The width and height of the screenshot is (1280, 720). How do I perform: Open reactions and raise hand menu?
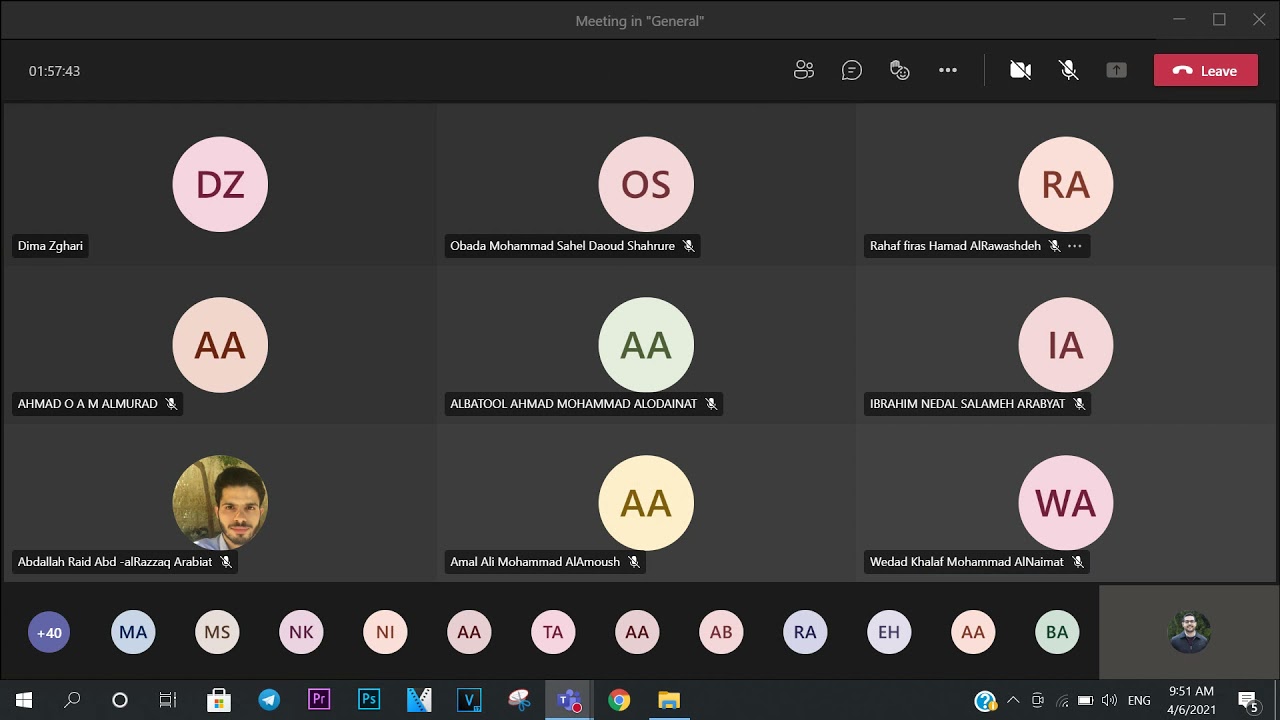900,70
